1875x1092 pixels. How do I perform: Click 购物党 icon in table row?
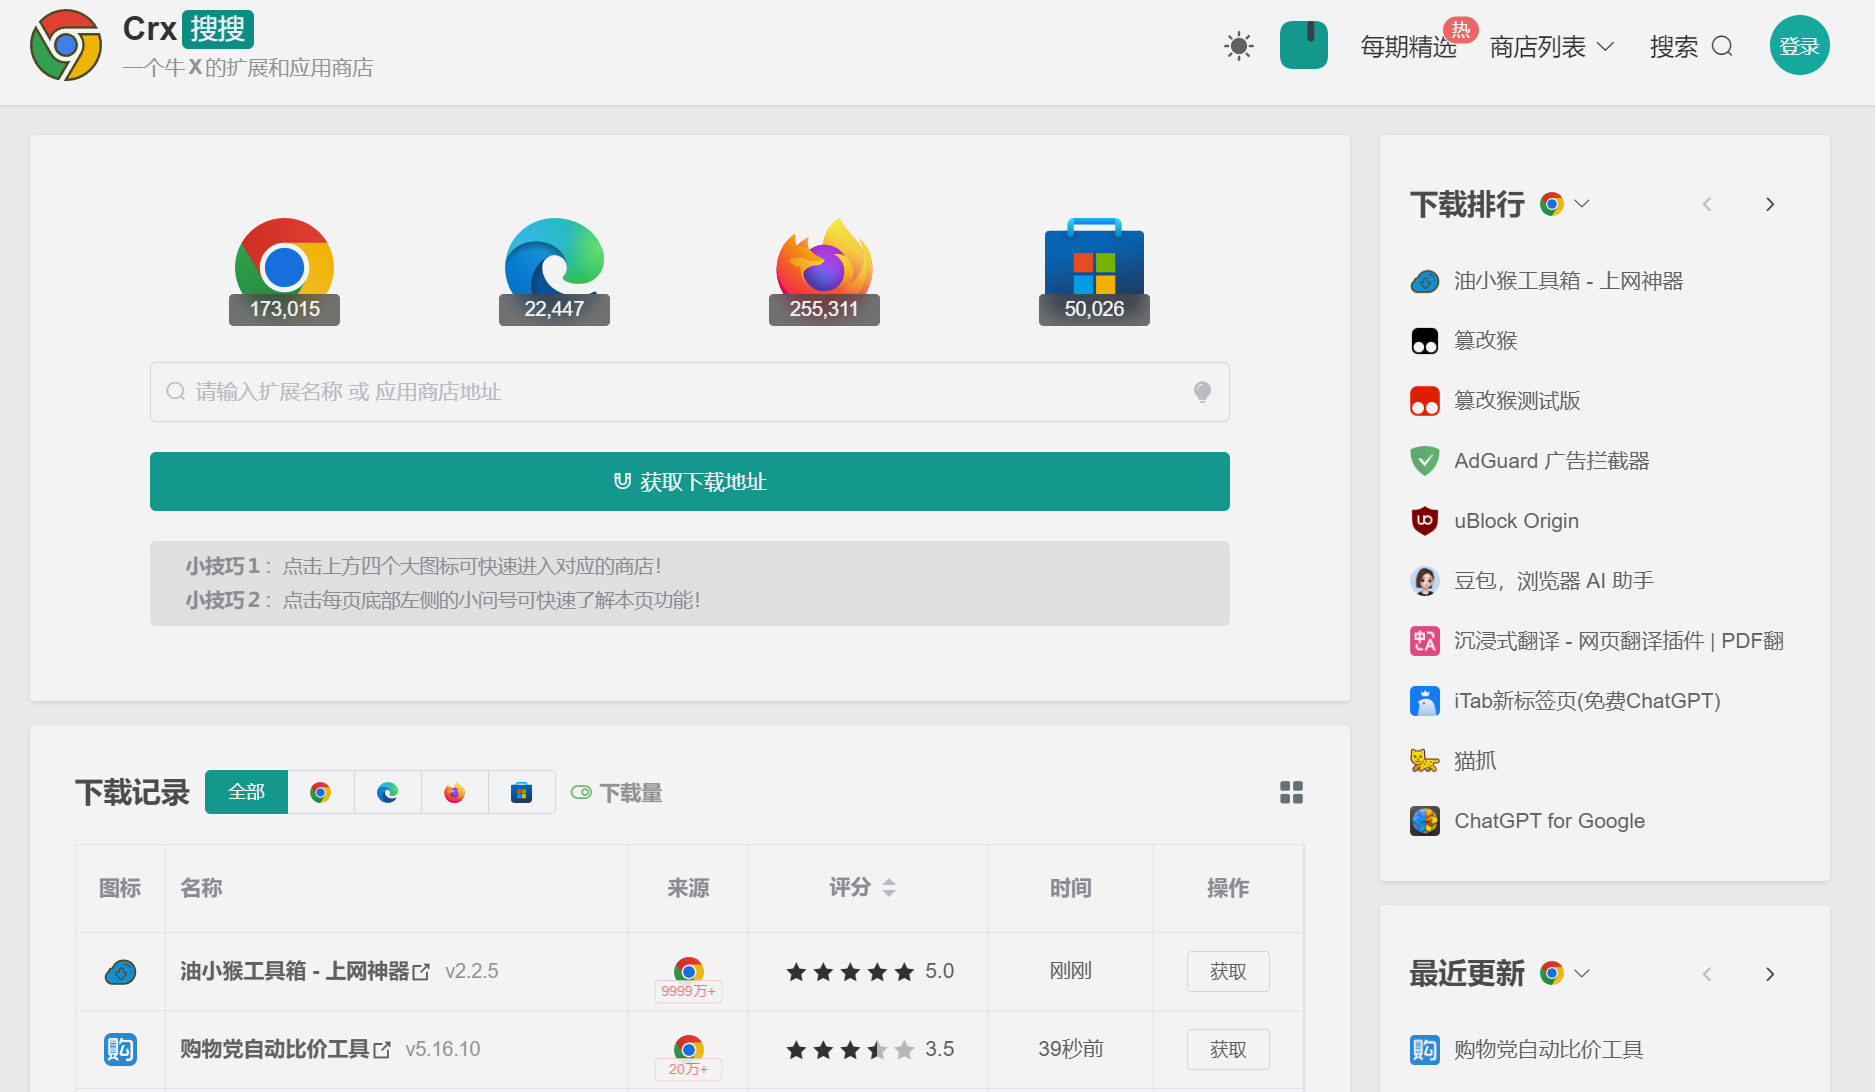(121, 1049)
